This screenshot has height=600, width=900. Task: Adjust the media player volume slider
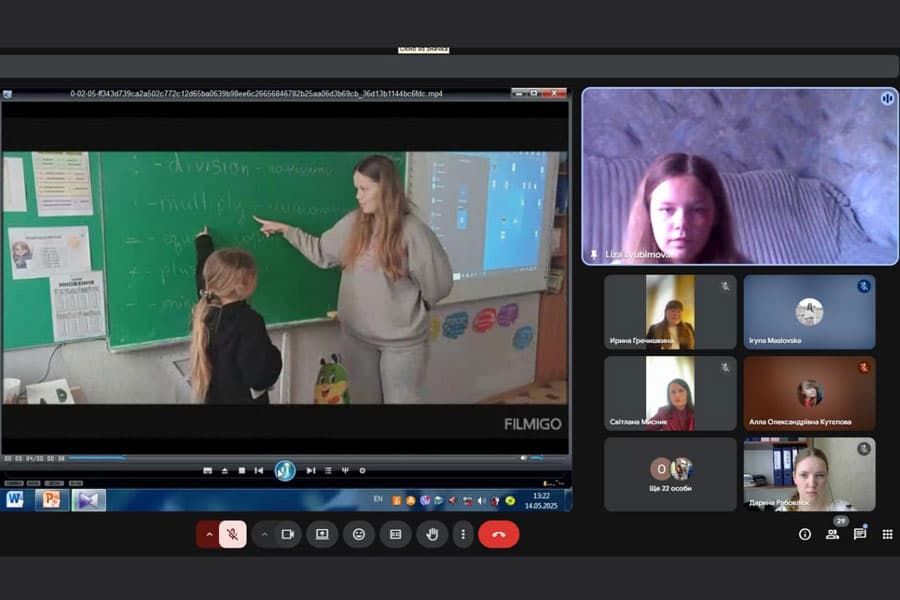tap(547, 458)
